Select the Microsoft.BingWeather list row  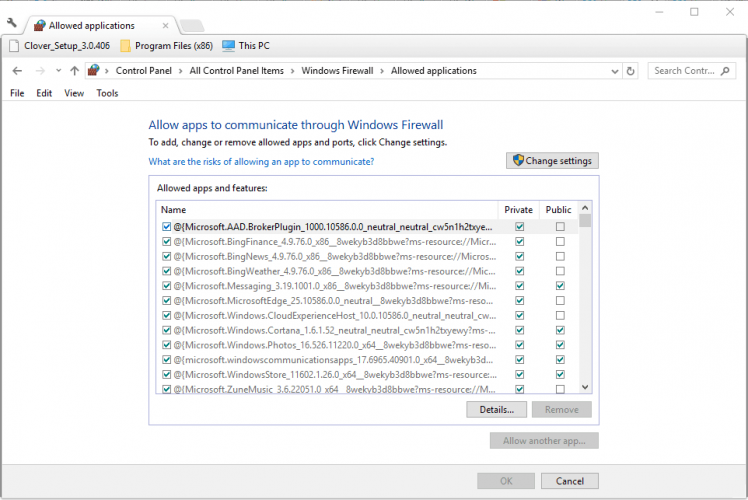(x=367, y=271)
